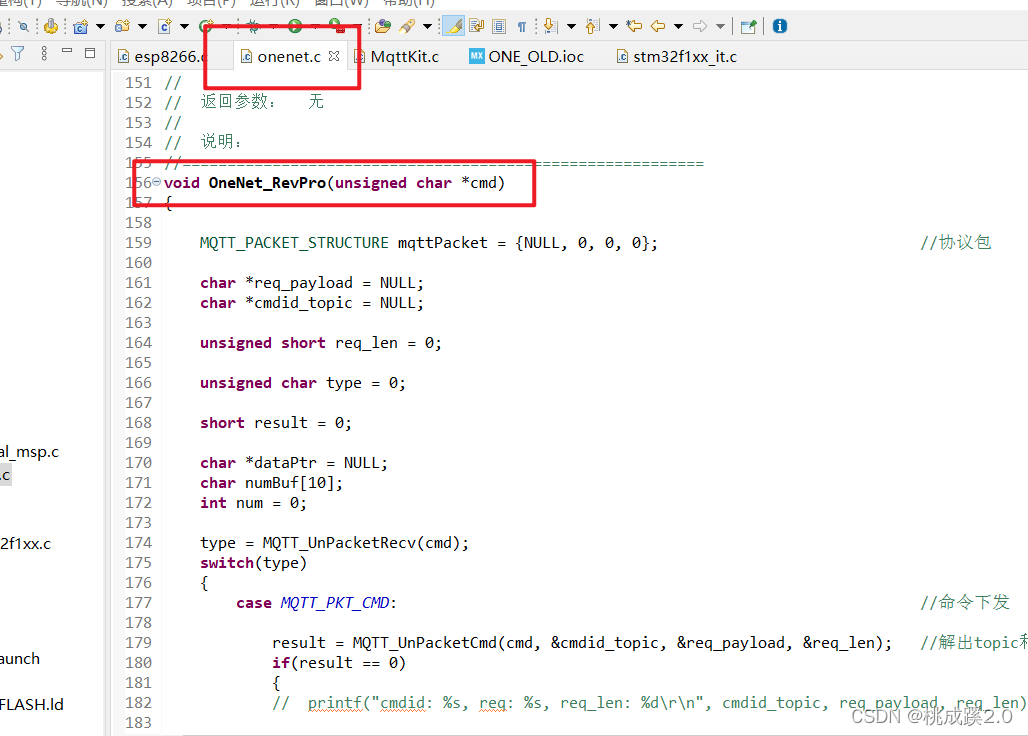Click the Next Annotation icon
1028x736 pixels.
(x=551, y=26)
